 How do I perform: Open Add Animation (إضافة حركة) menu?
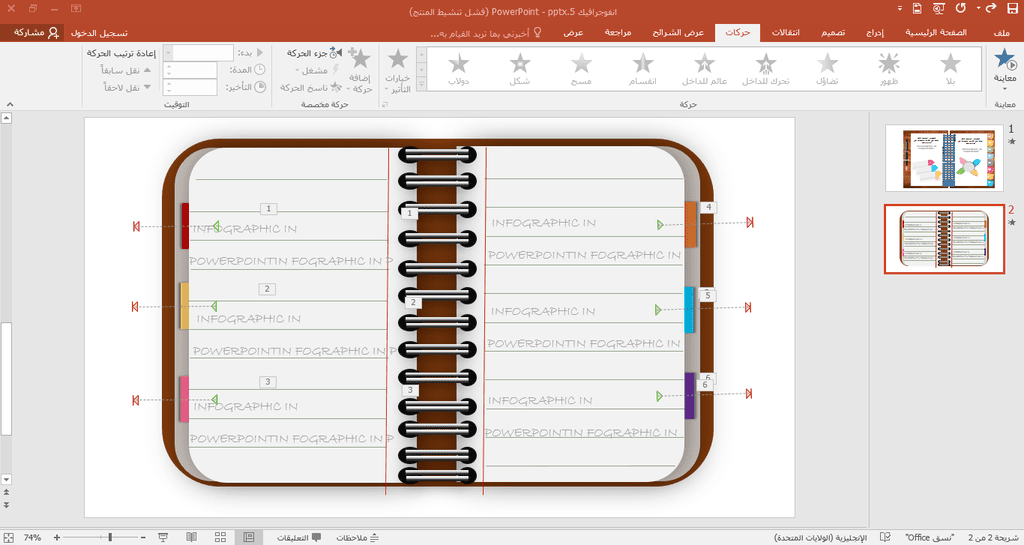pos(360,70)
